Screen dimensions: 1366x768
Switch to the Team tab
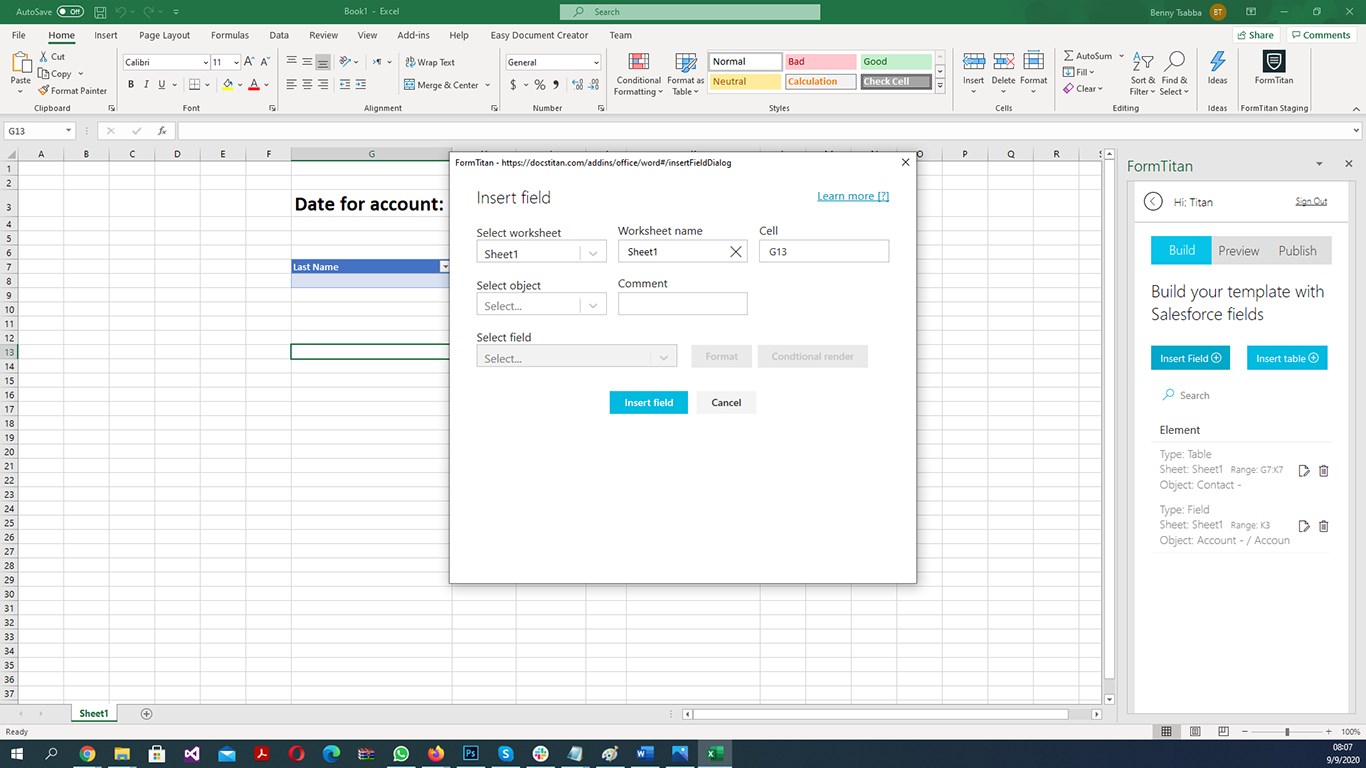[621, 35]
